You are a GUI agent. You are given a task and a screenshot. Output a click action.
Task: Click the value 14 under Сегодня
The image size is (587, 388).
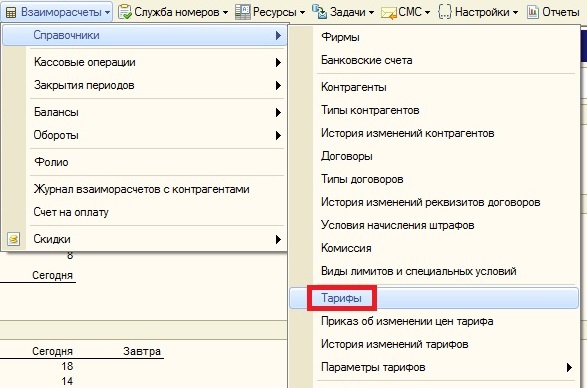click(x=67, y=381)
